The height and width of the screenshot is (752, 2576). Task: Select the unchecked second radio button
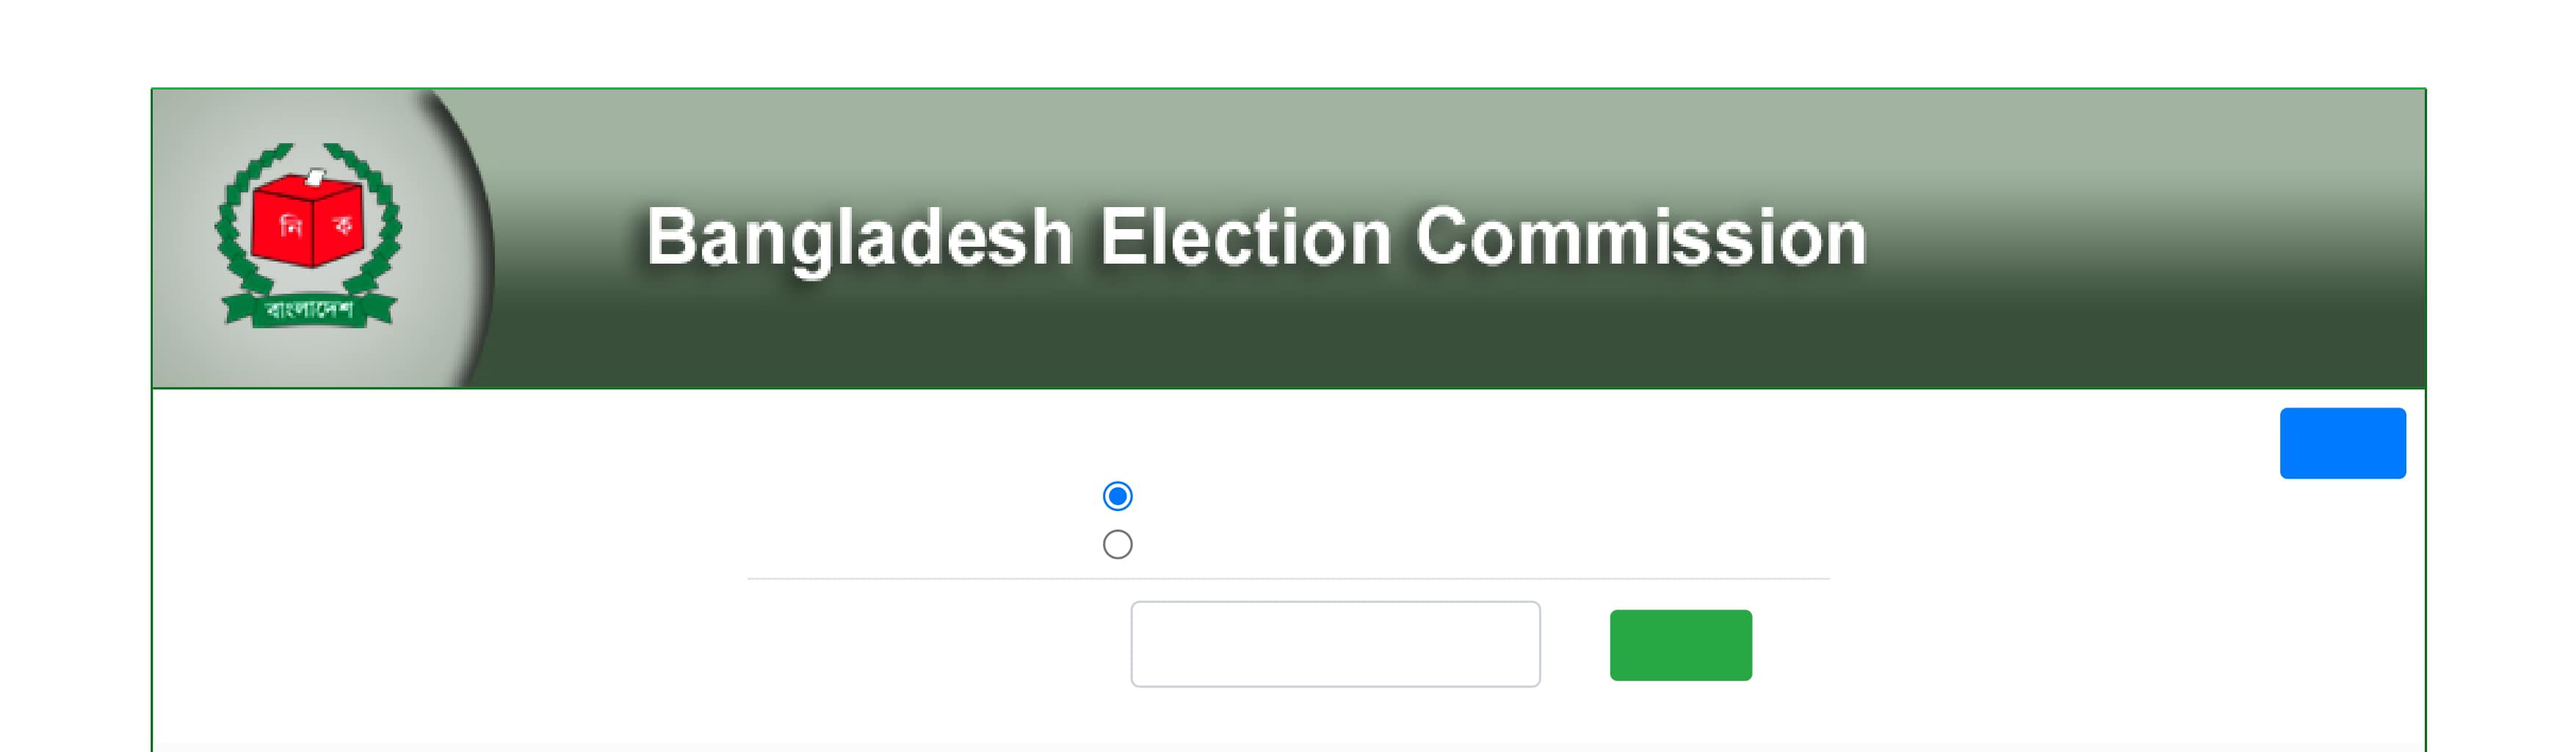pos(1117,545)
